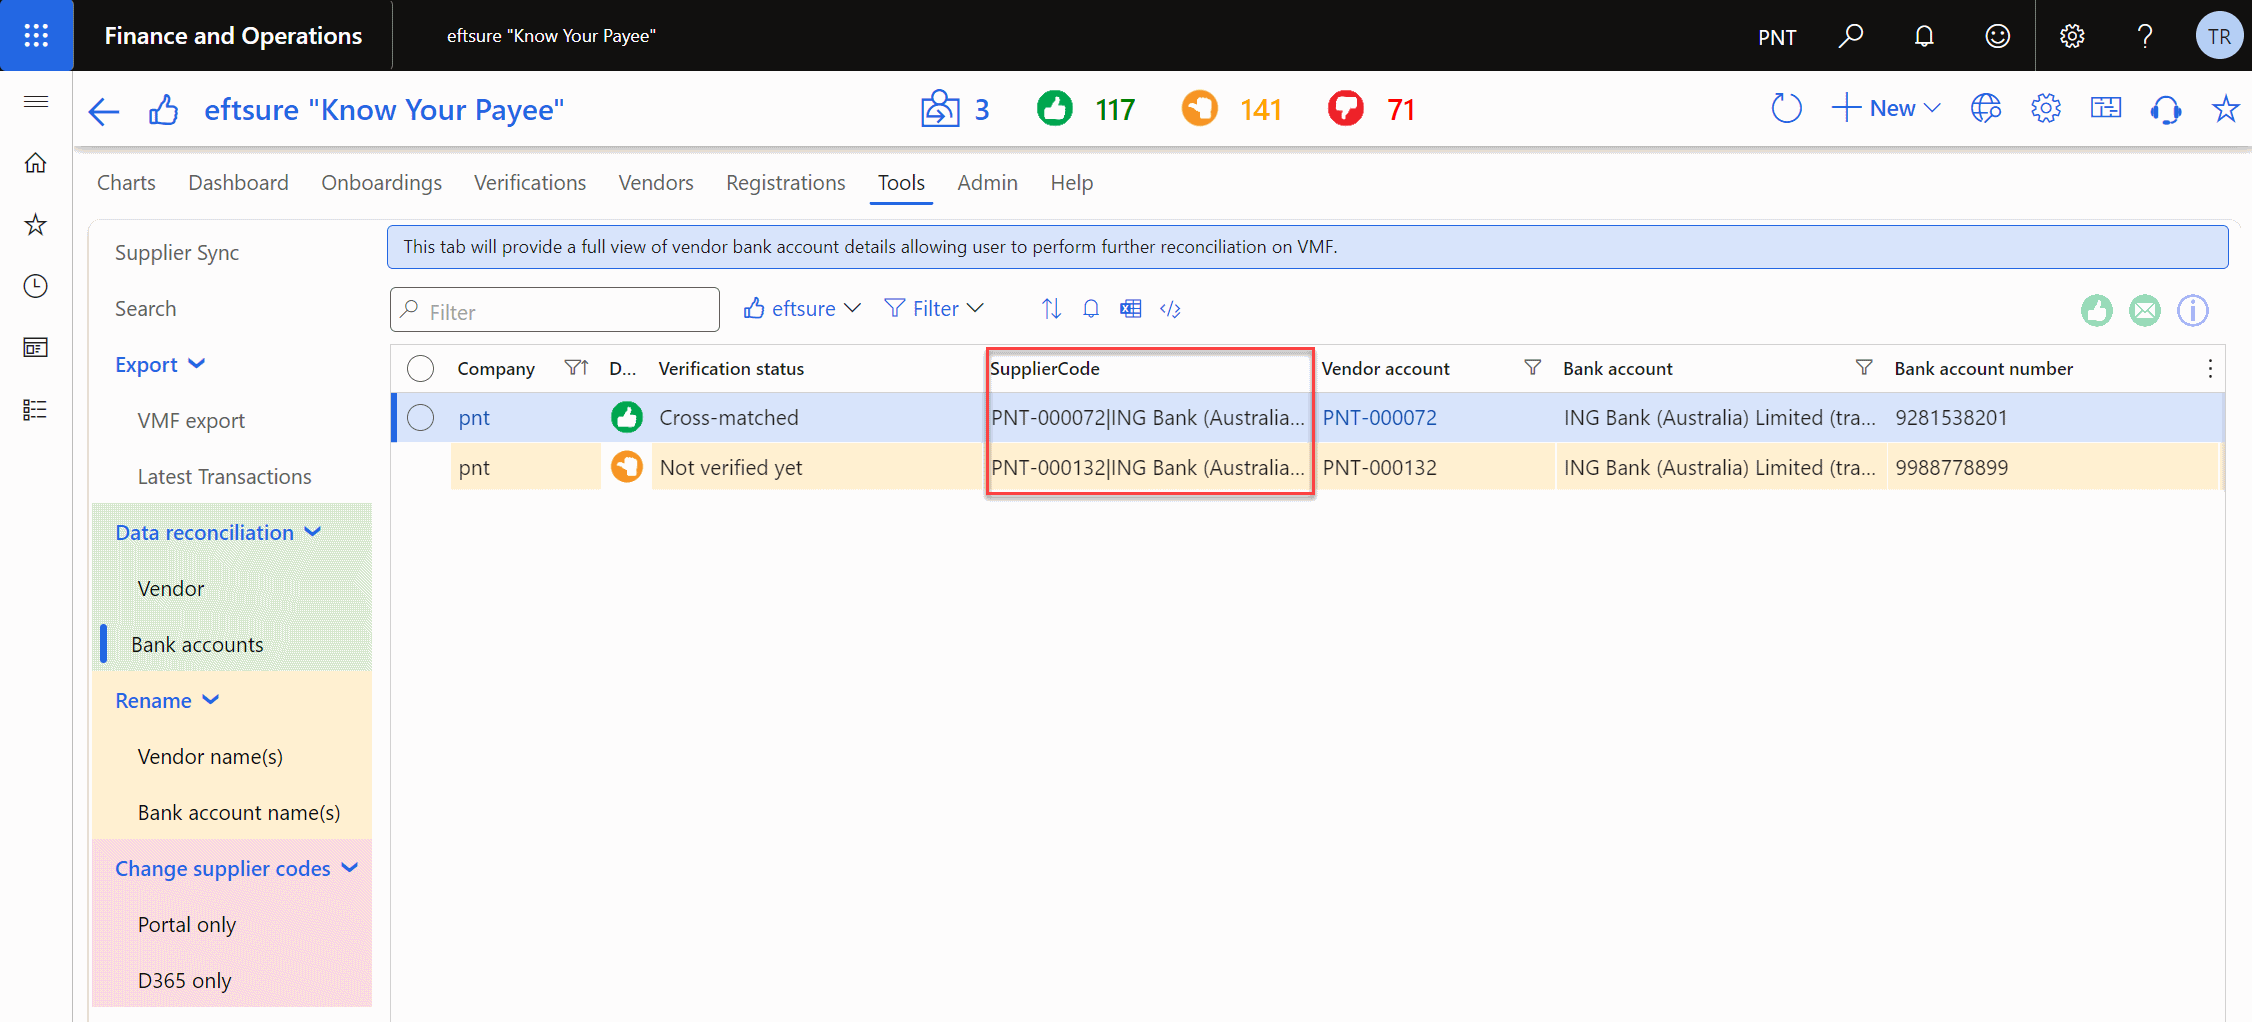Viewport: 2252px width, 1022px height.
Task: Collapse the Change supplier codes section
Action: 236,869
